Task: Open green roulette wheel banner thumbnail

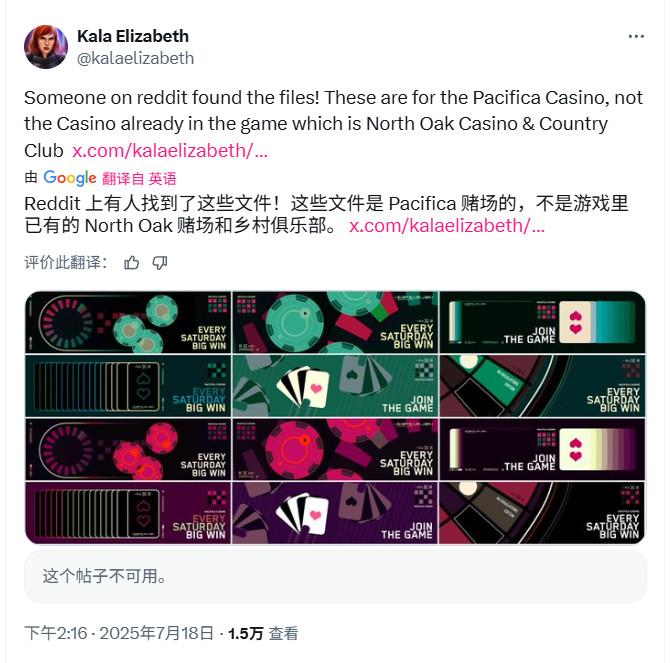Action: coord(543,386)
